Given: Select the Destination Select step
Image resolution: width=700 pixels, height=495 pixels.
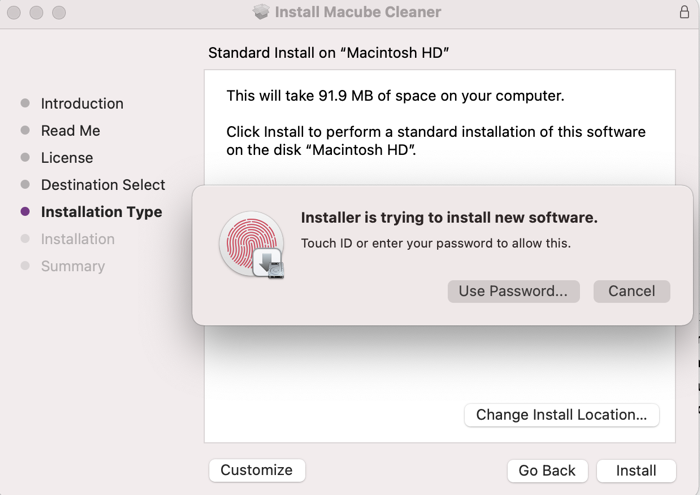Looking at the screenshot, I should (103, 185).
